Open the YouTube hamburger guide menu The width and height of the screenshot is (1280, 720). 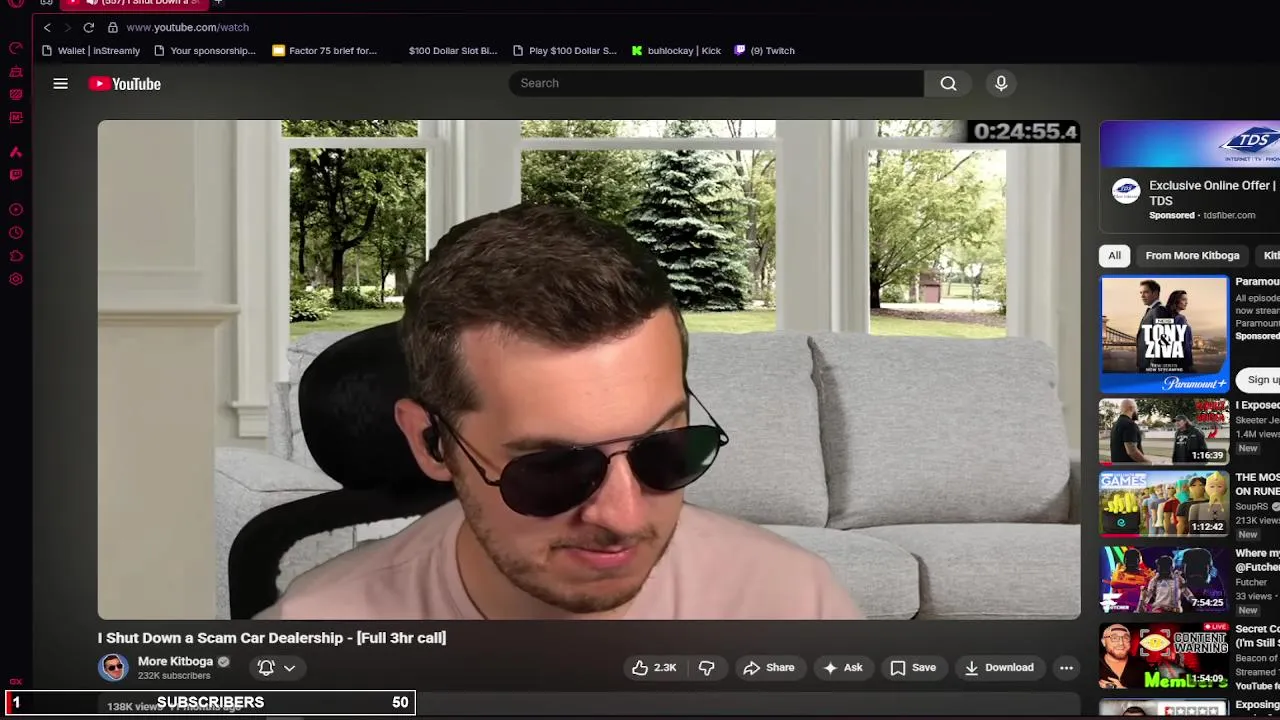point(60,84)
